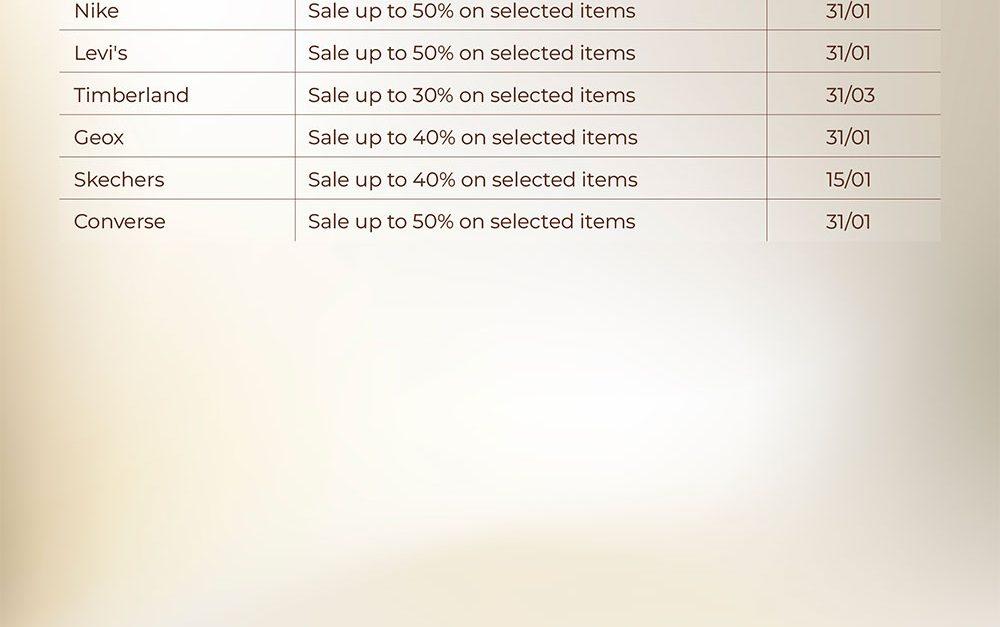The width and height of the screenshot is (1000, 627).
Task: Click the 31/01 date for Converse
Action: tap(848, 222)
